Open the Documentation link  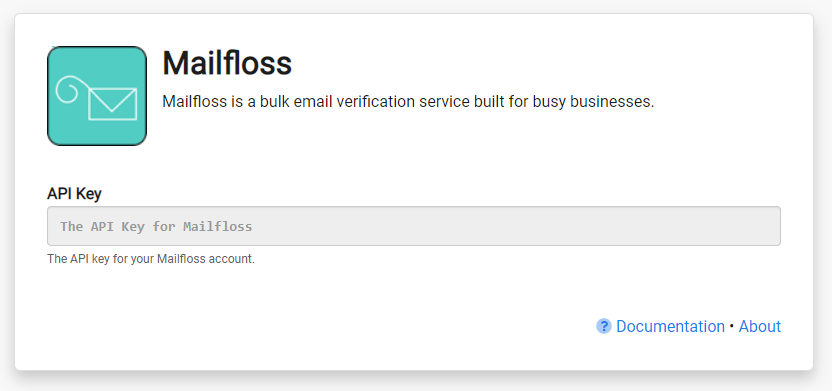click(x=670, y=326)
